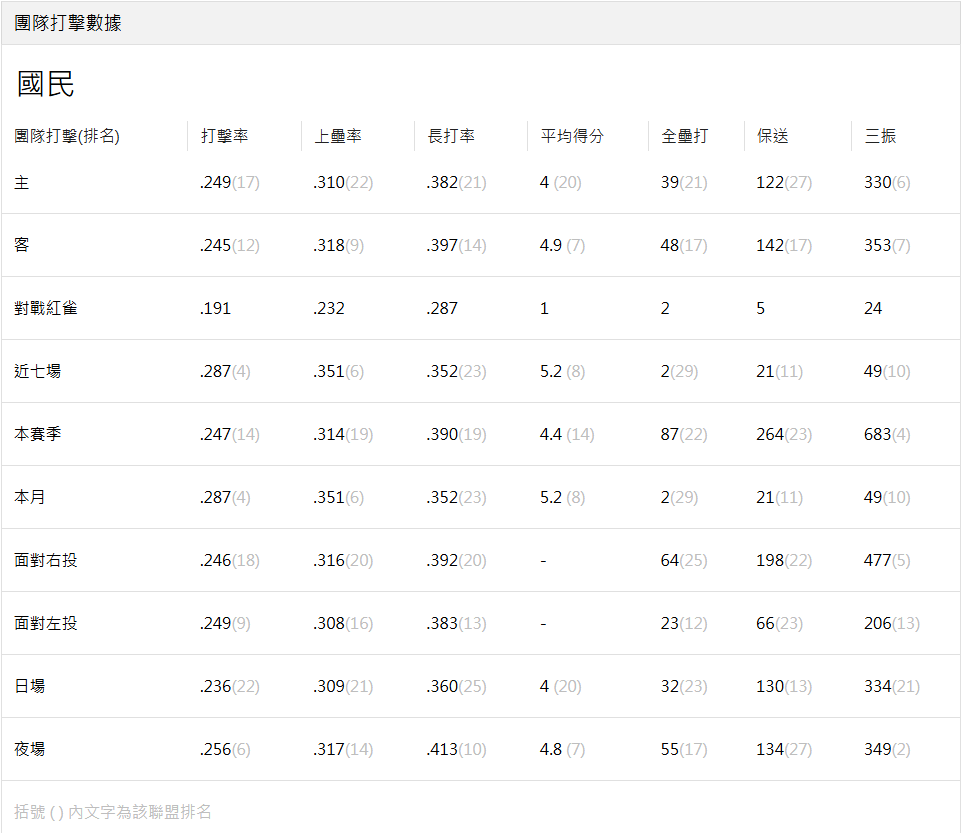Click slugging .390(19) in 本賽季 row
961x833 pixels.
point(457,435)
